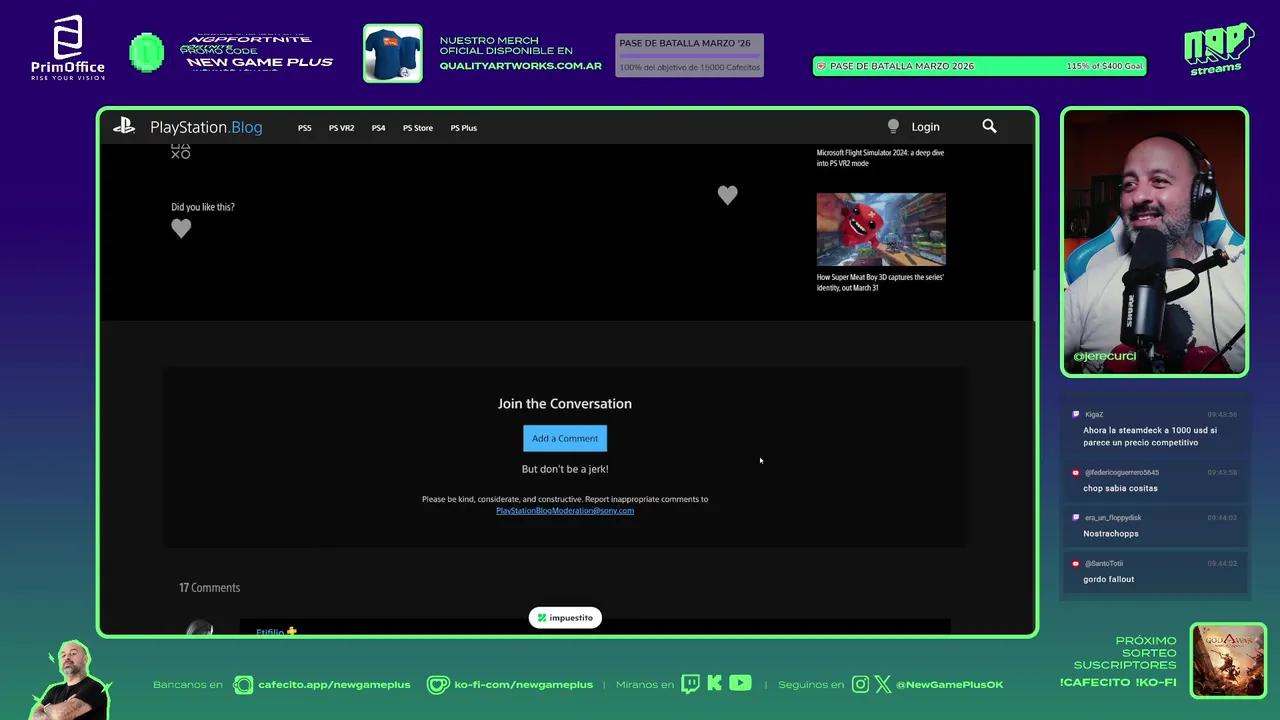This screenshot has width=1280, height=720.
Task: Click the YouTube icon in footer
Action: pos(740,684)
